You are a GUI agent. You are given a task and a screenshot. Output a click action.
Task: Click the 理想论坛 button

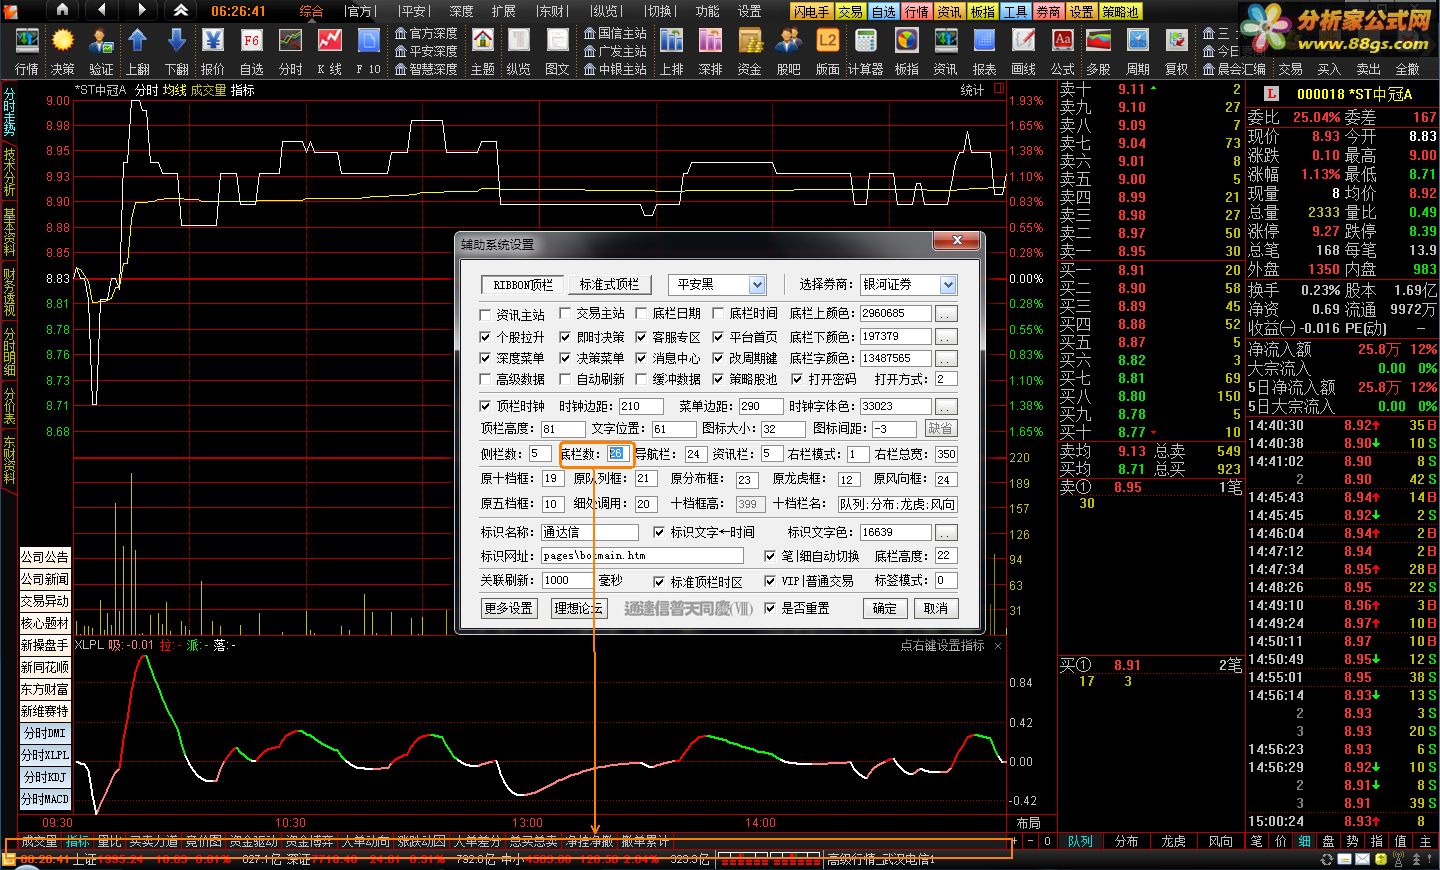coord(578,608)
